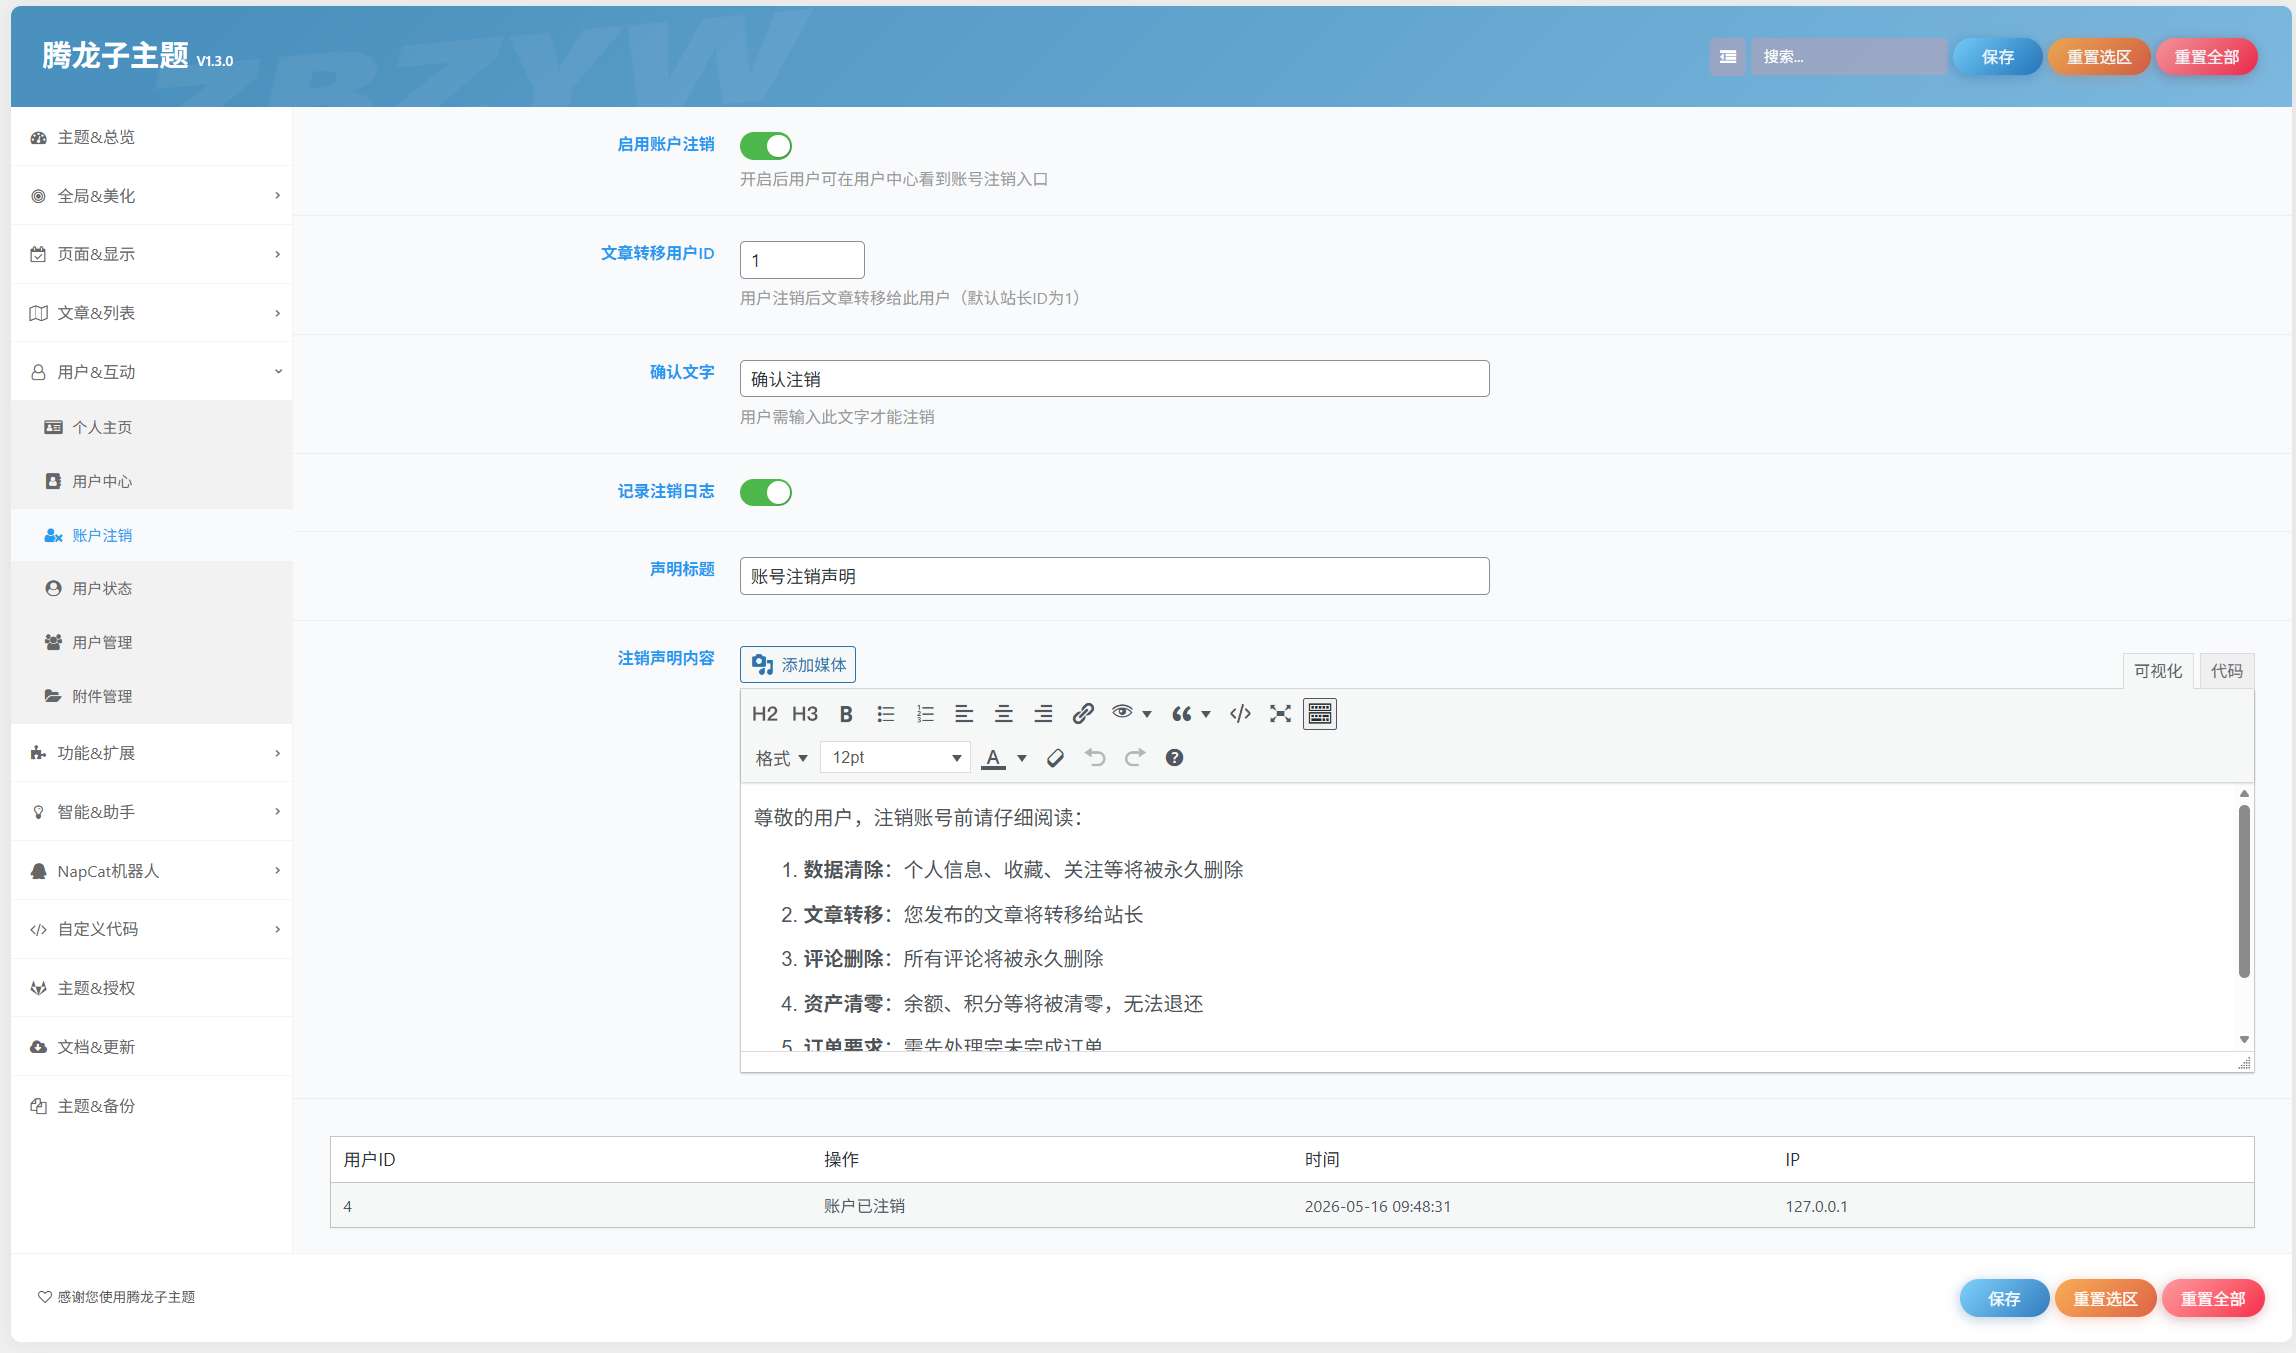Focus the 文章转移用户ID input field
This screenshot has width=2296, height=1353.
(802, 260)
